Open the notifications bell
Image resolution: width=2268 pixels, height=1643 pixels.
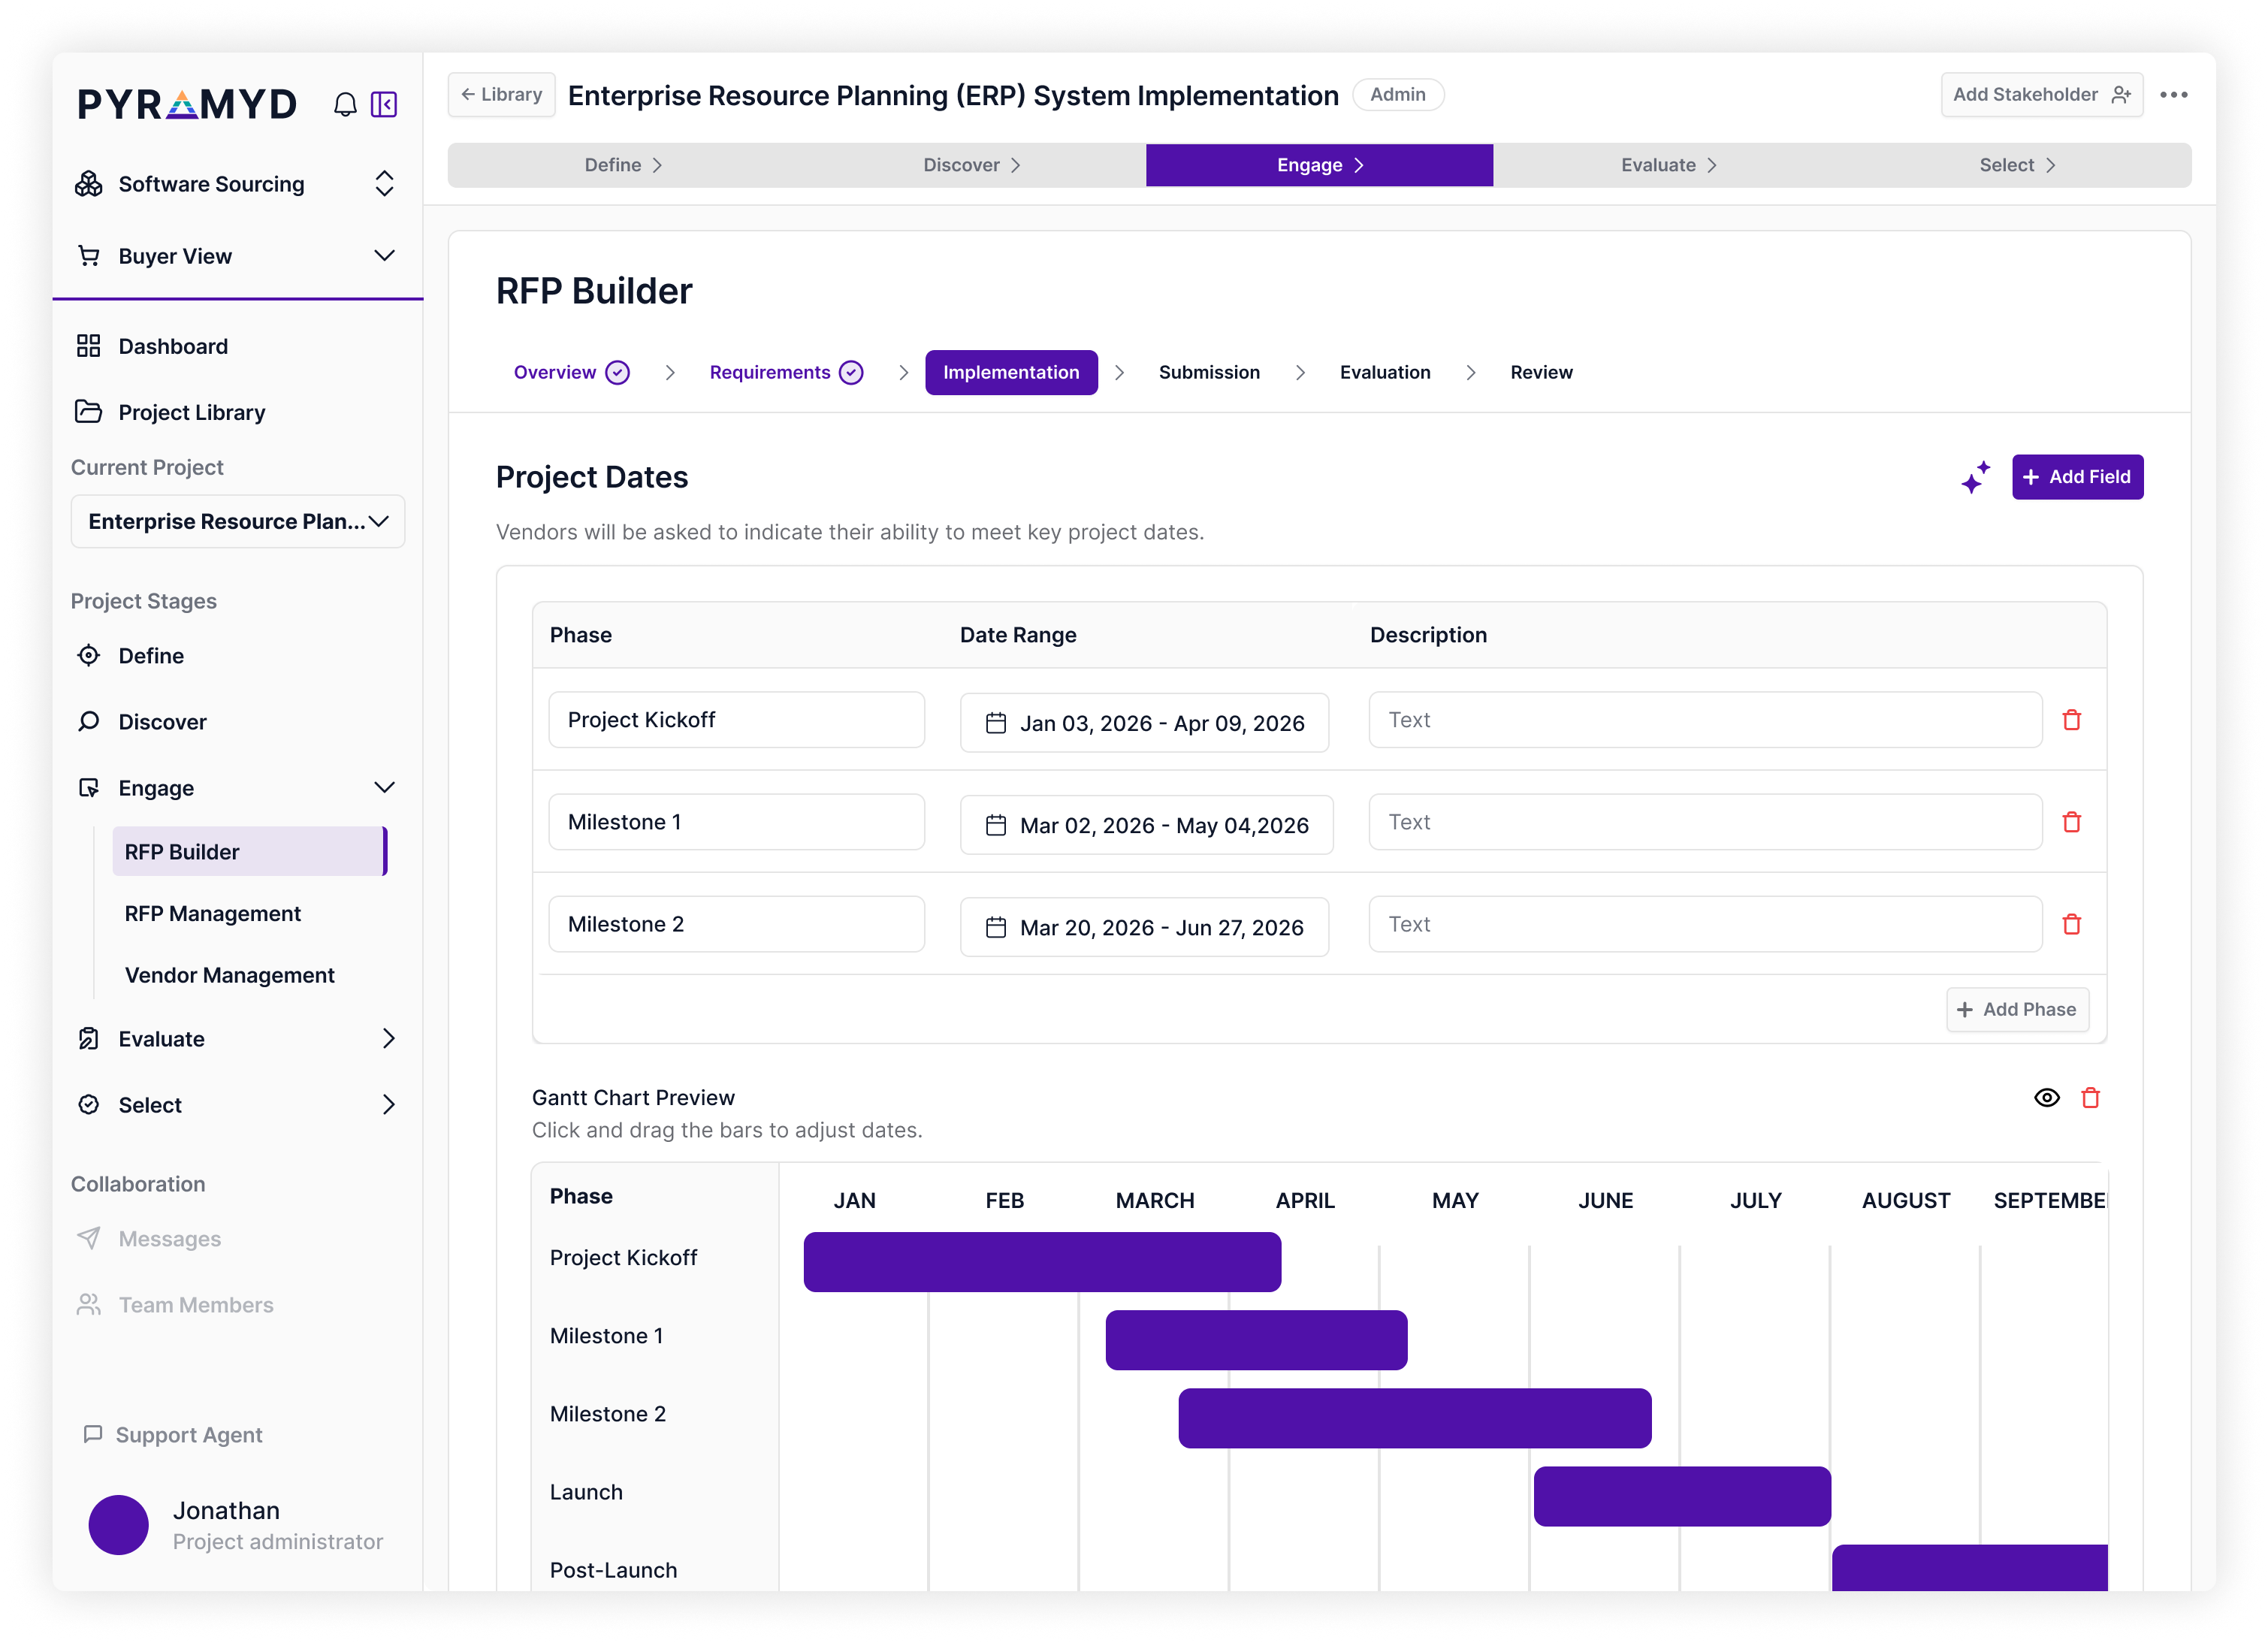pos(345,104)
